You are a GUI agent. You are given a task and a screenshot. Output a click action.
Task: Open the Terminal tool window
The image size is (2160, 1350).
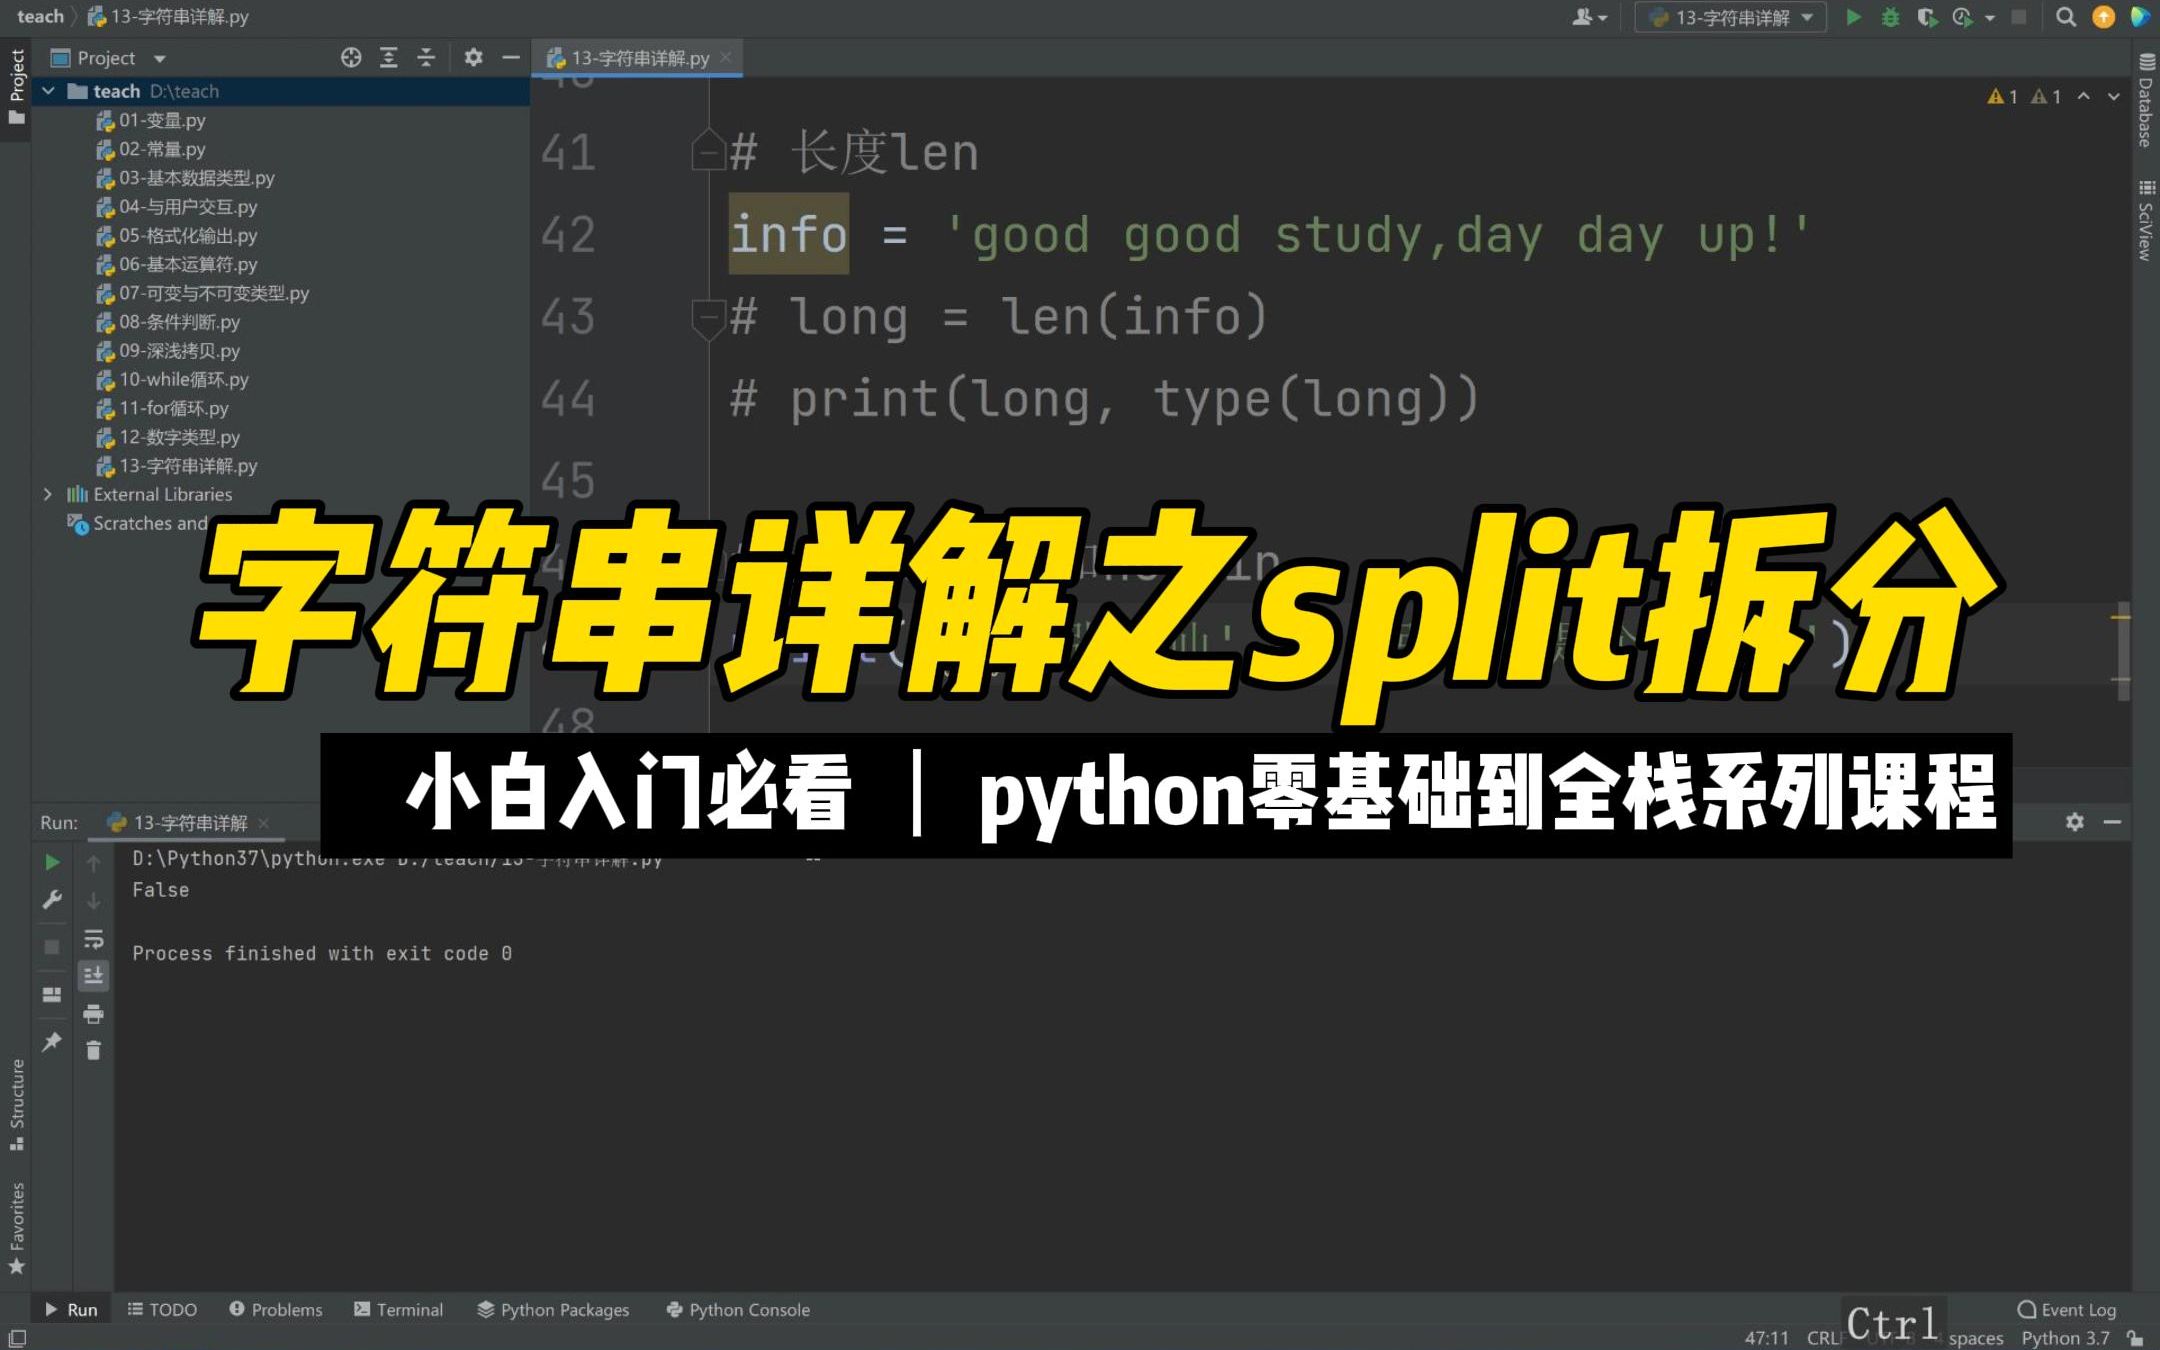pyautogui.click(x=398, y=1310)
